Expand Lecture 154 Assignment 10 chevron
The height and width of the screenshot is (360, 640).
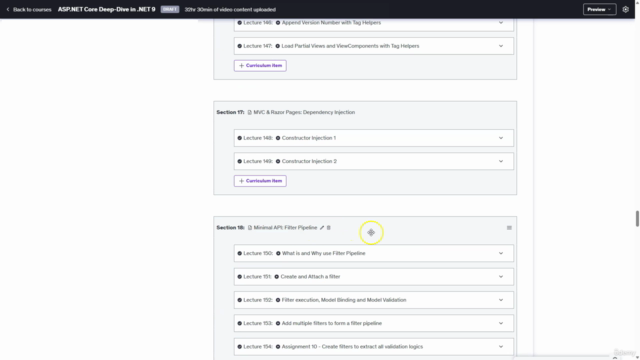coord(501,347)
